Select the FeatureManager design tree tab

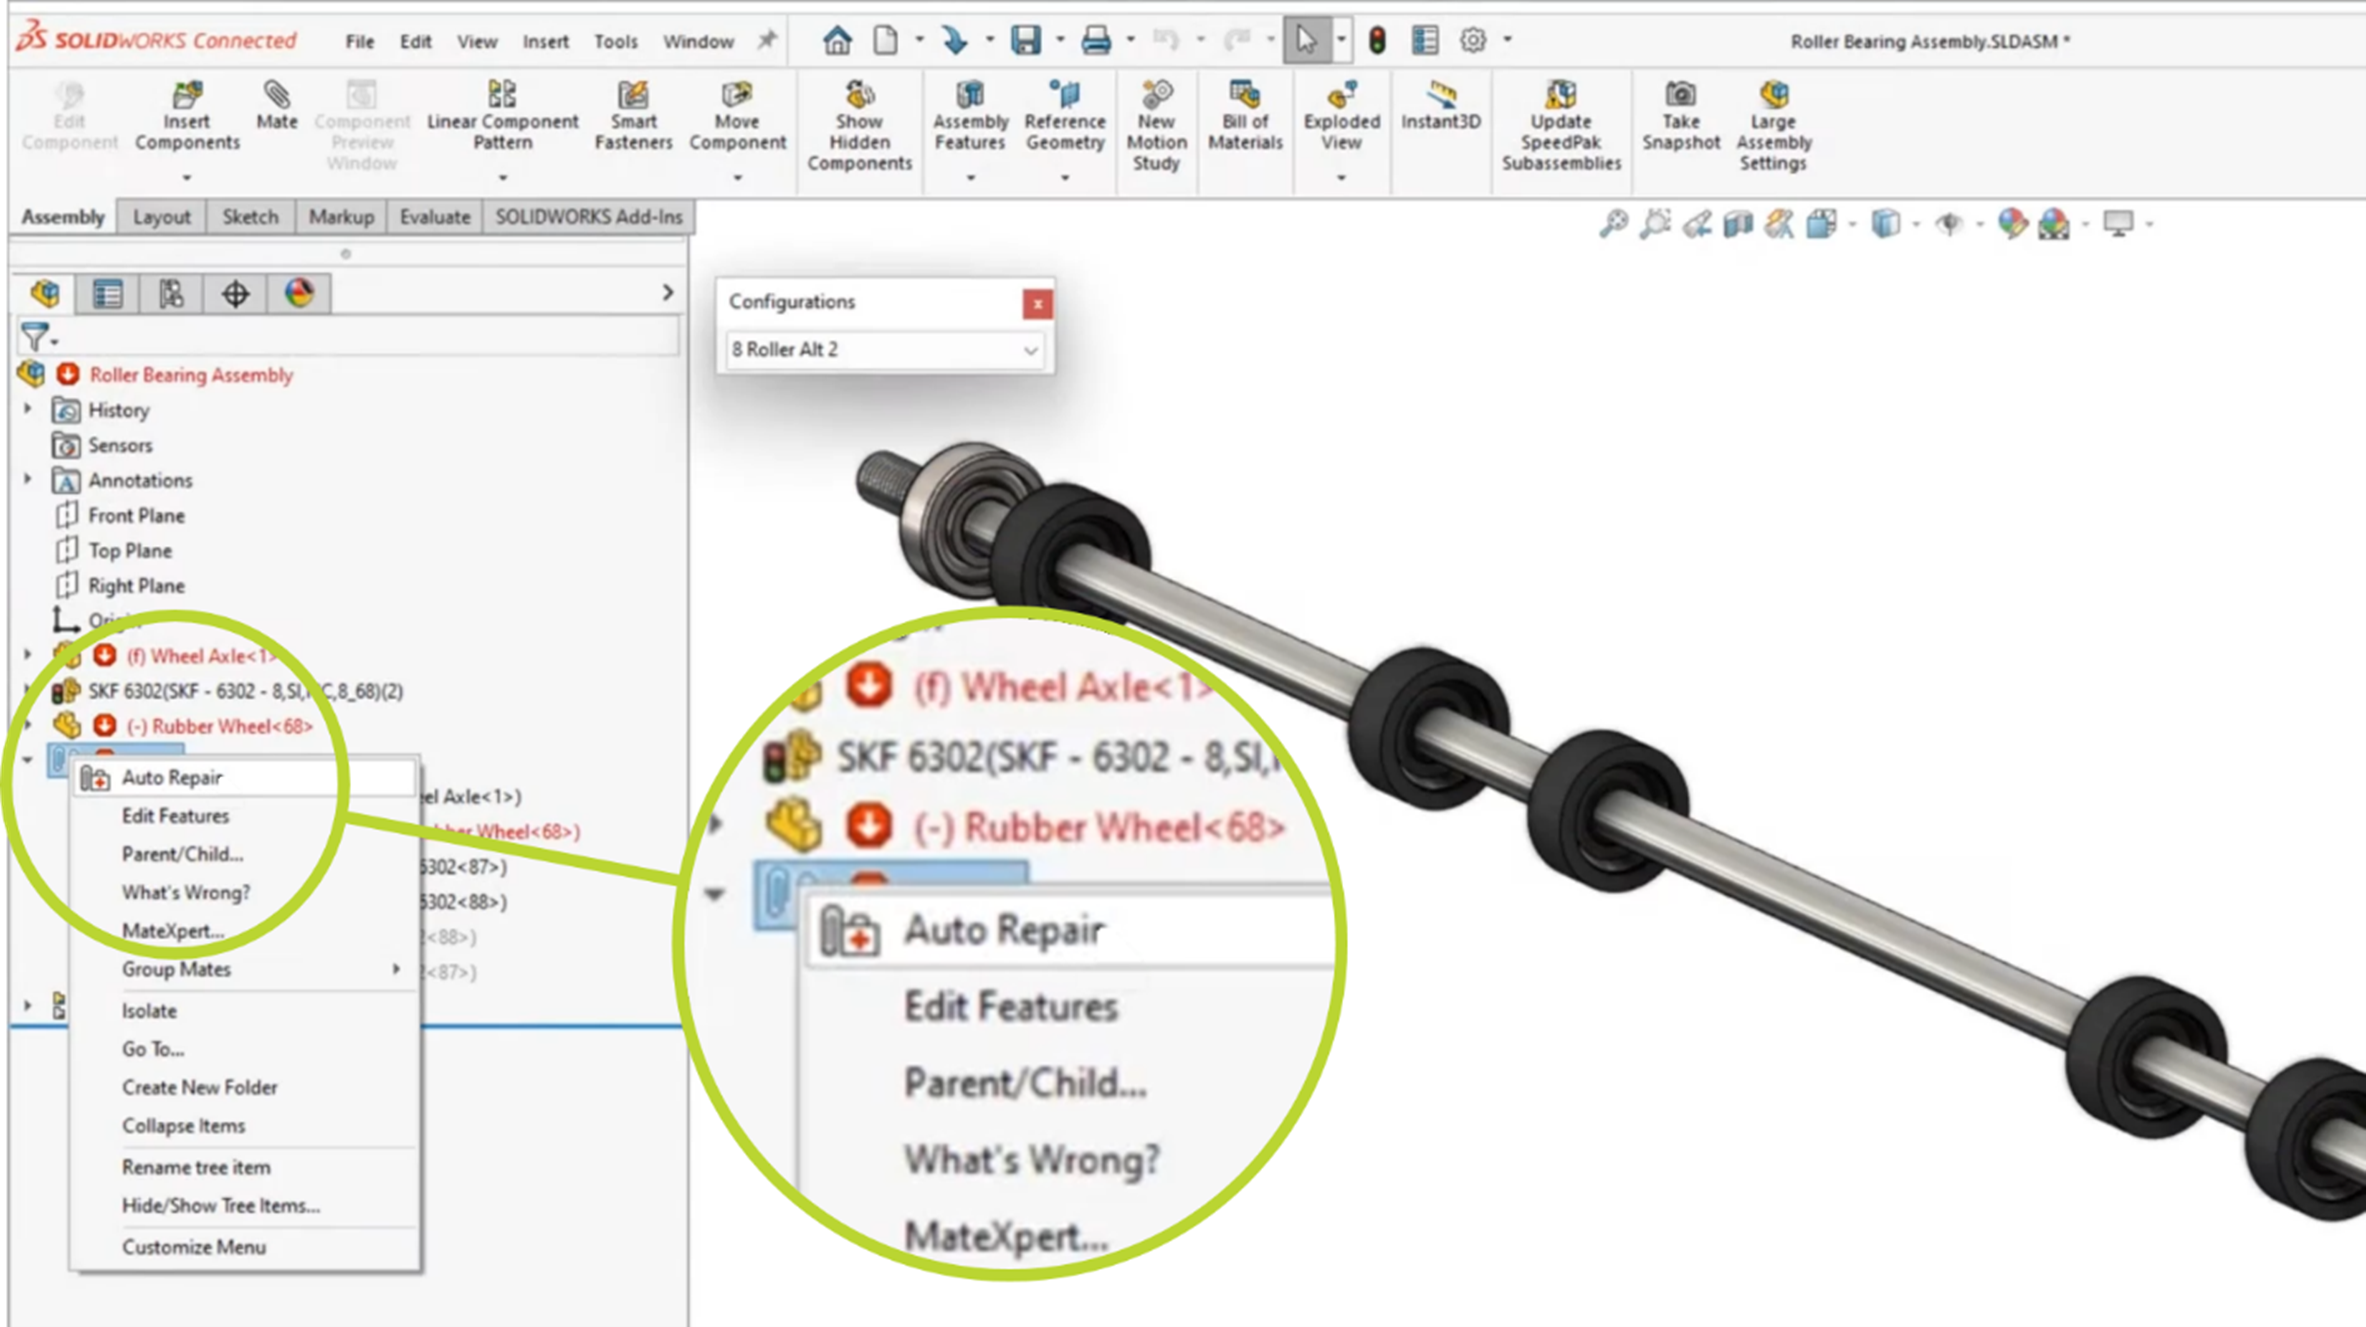(x=45, y=293)
